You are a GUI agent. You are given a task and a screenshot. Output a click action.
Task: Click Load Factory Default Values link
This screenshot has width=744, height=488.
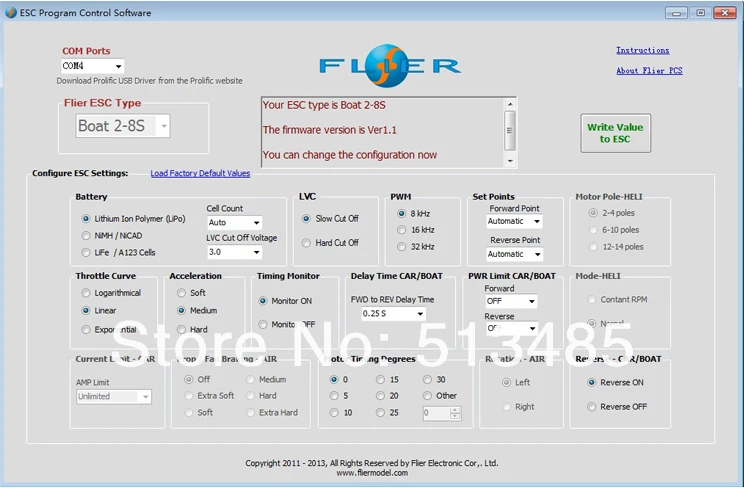(200, 173)
